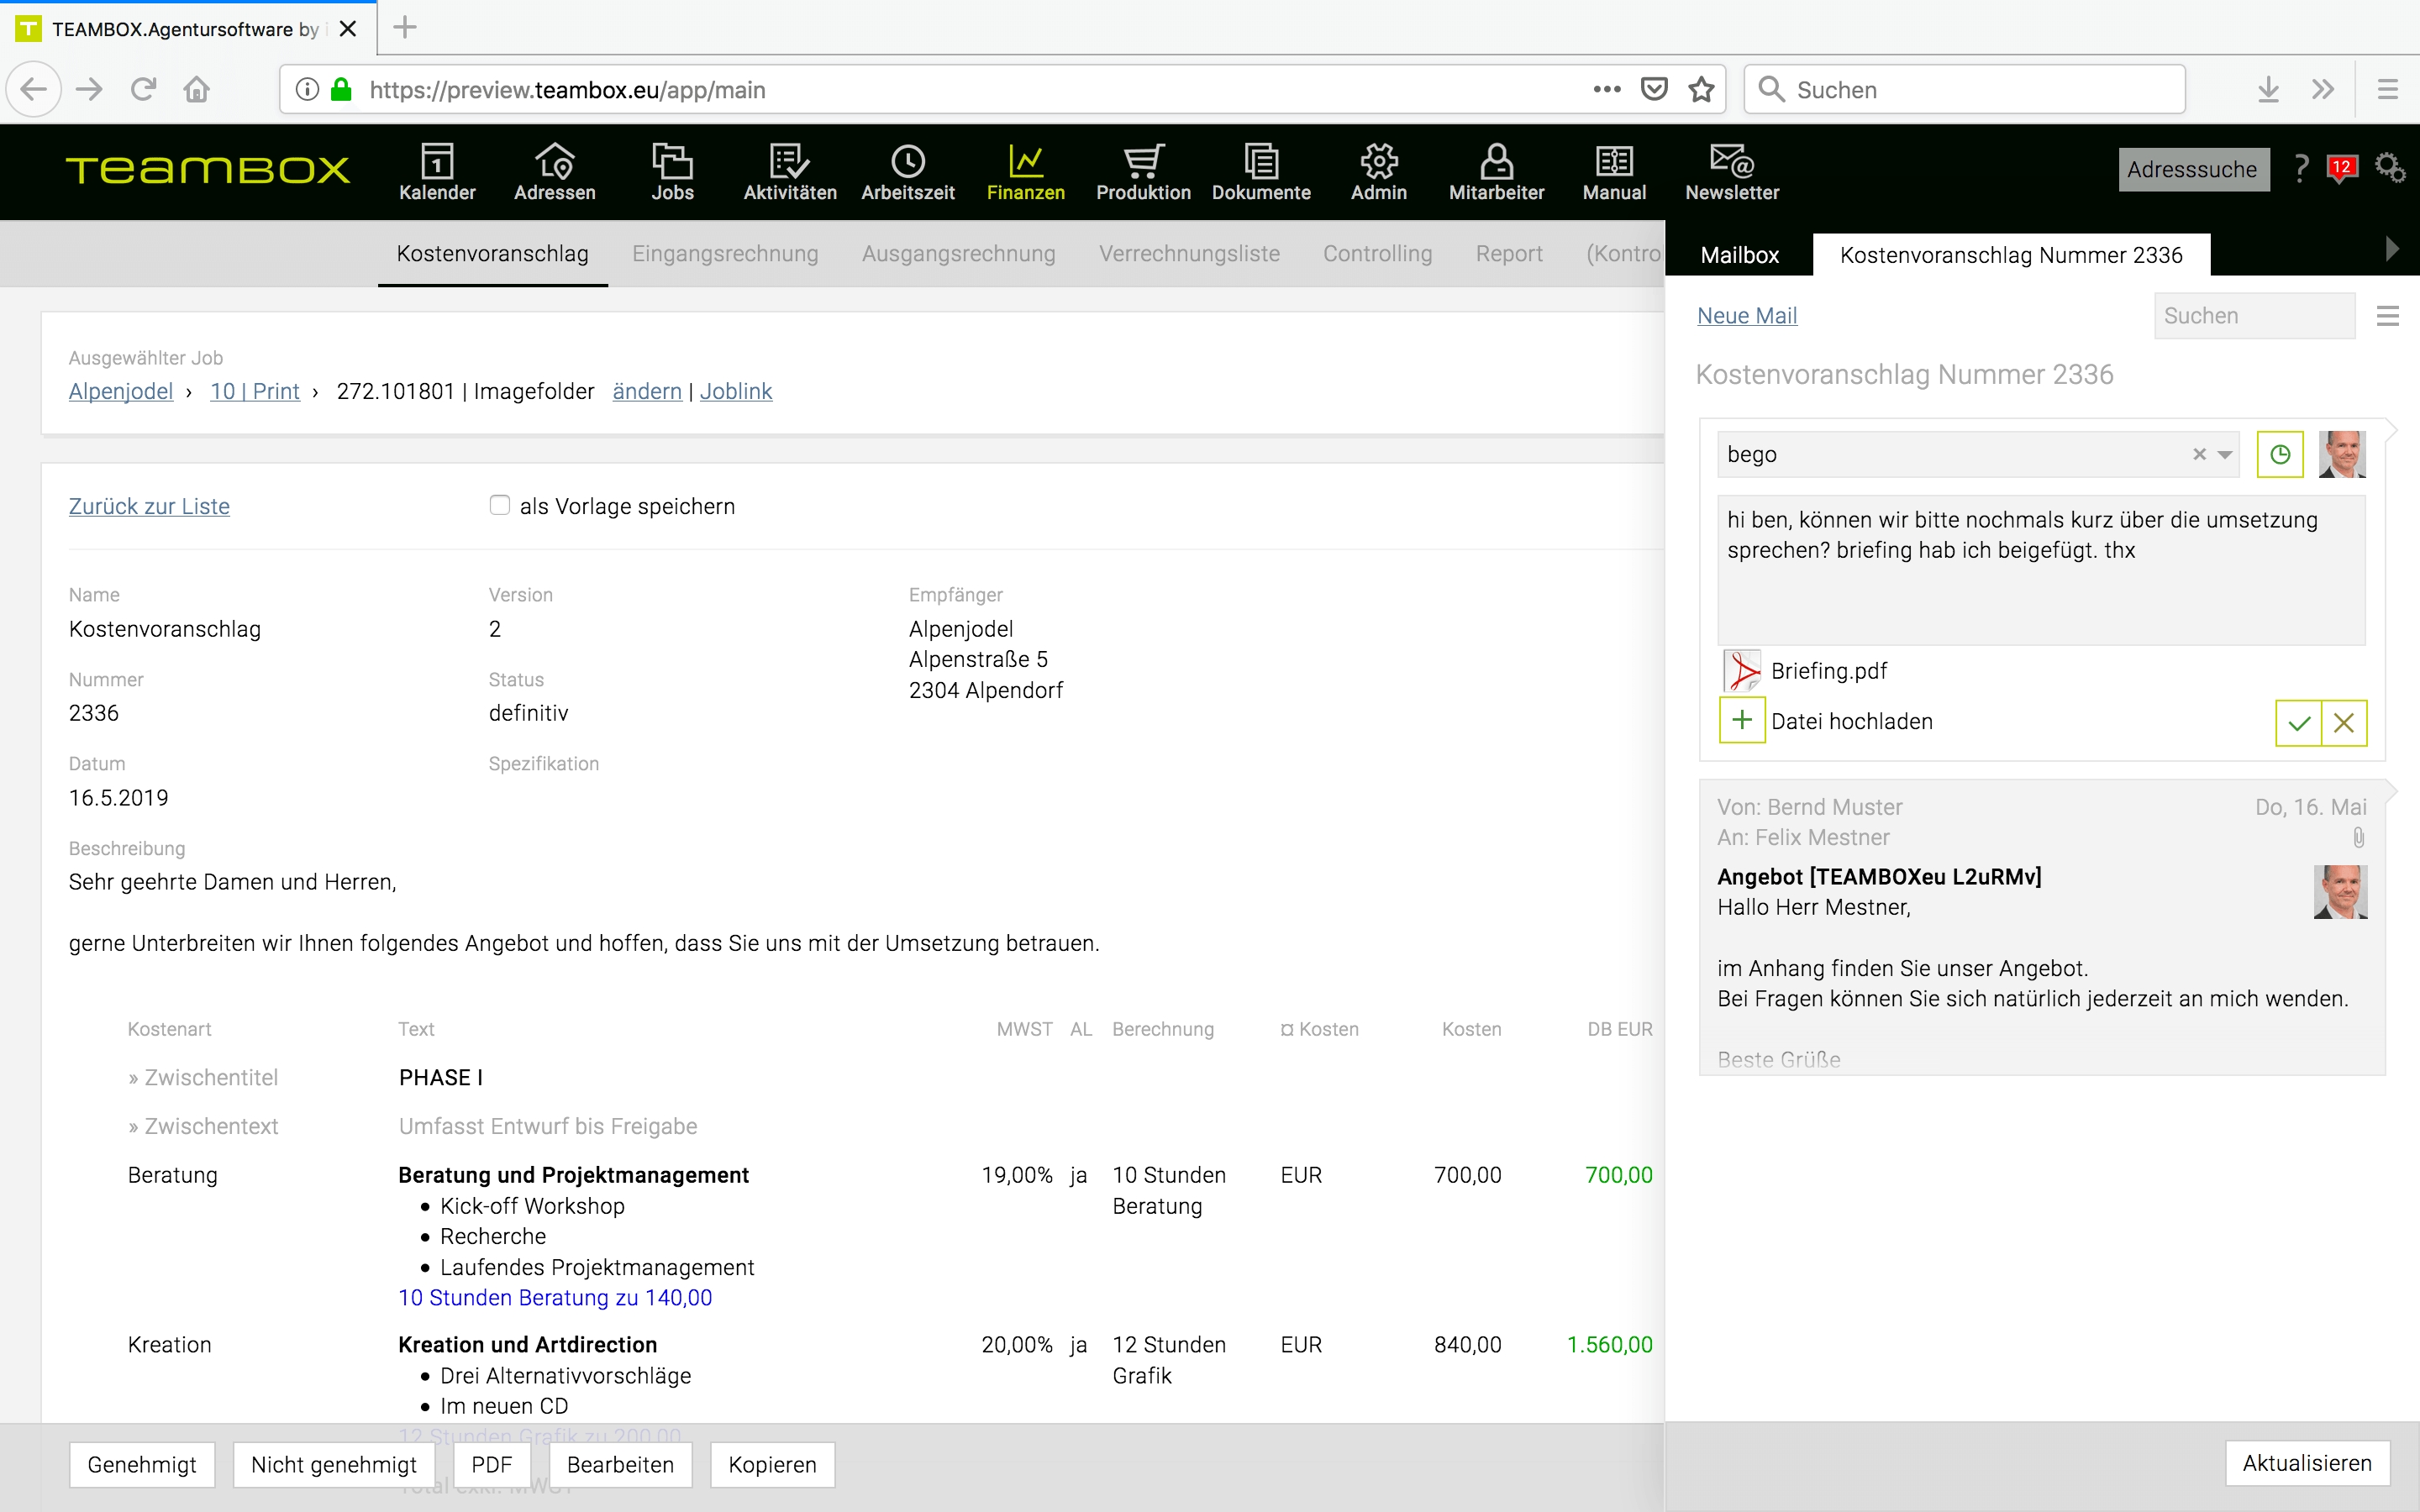The image size is (2420, 1512).
Task: Open the Produktion cart icon
Action: pyautogui.click(x=1143, y=162)
